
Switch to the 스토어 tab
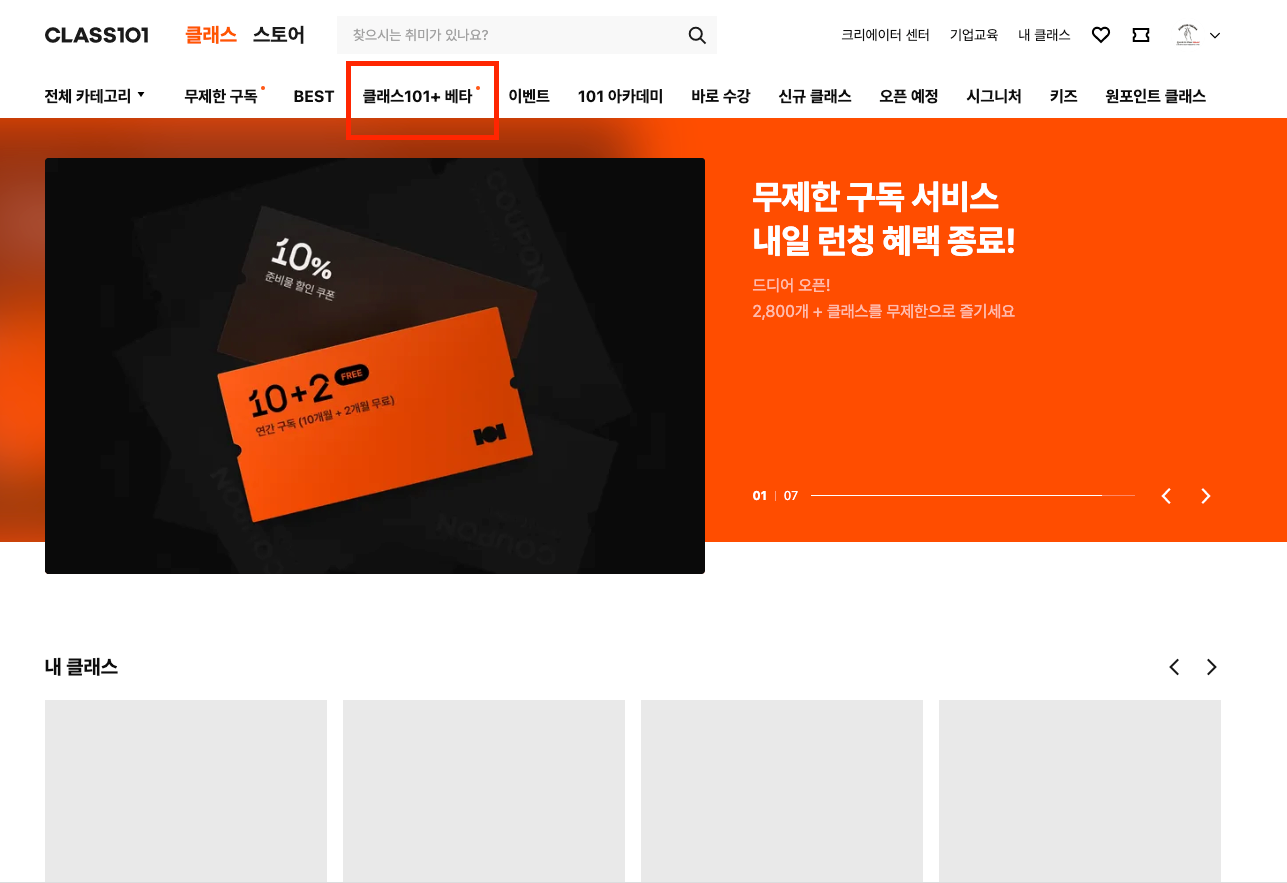[x=278, y=35]
